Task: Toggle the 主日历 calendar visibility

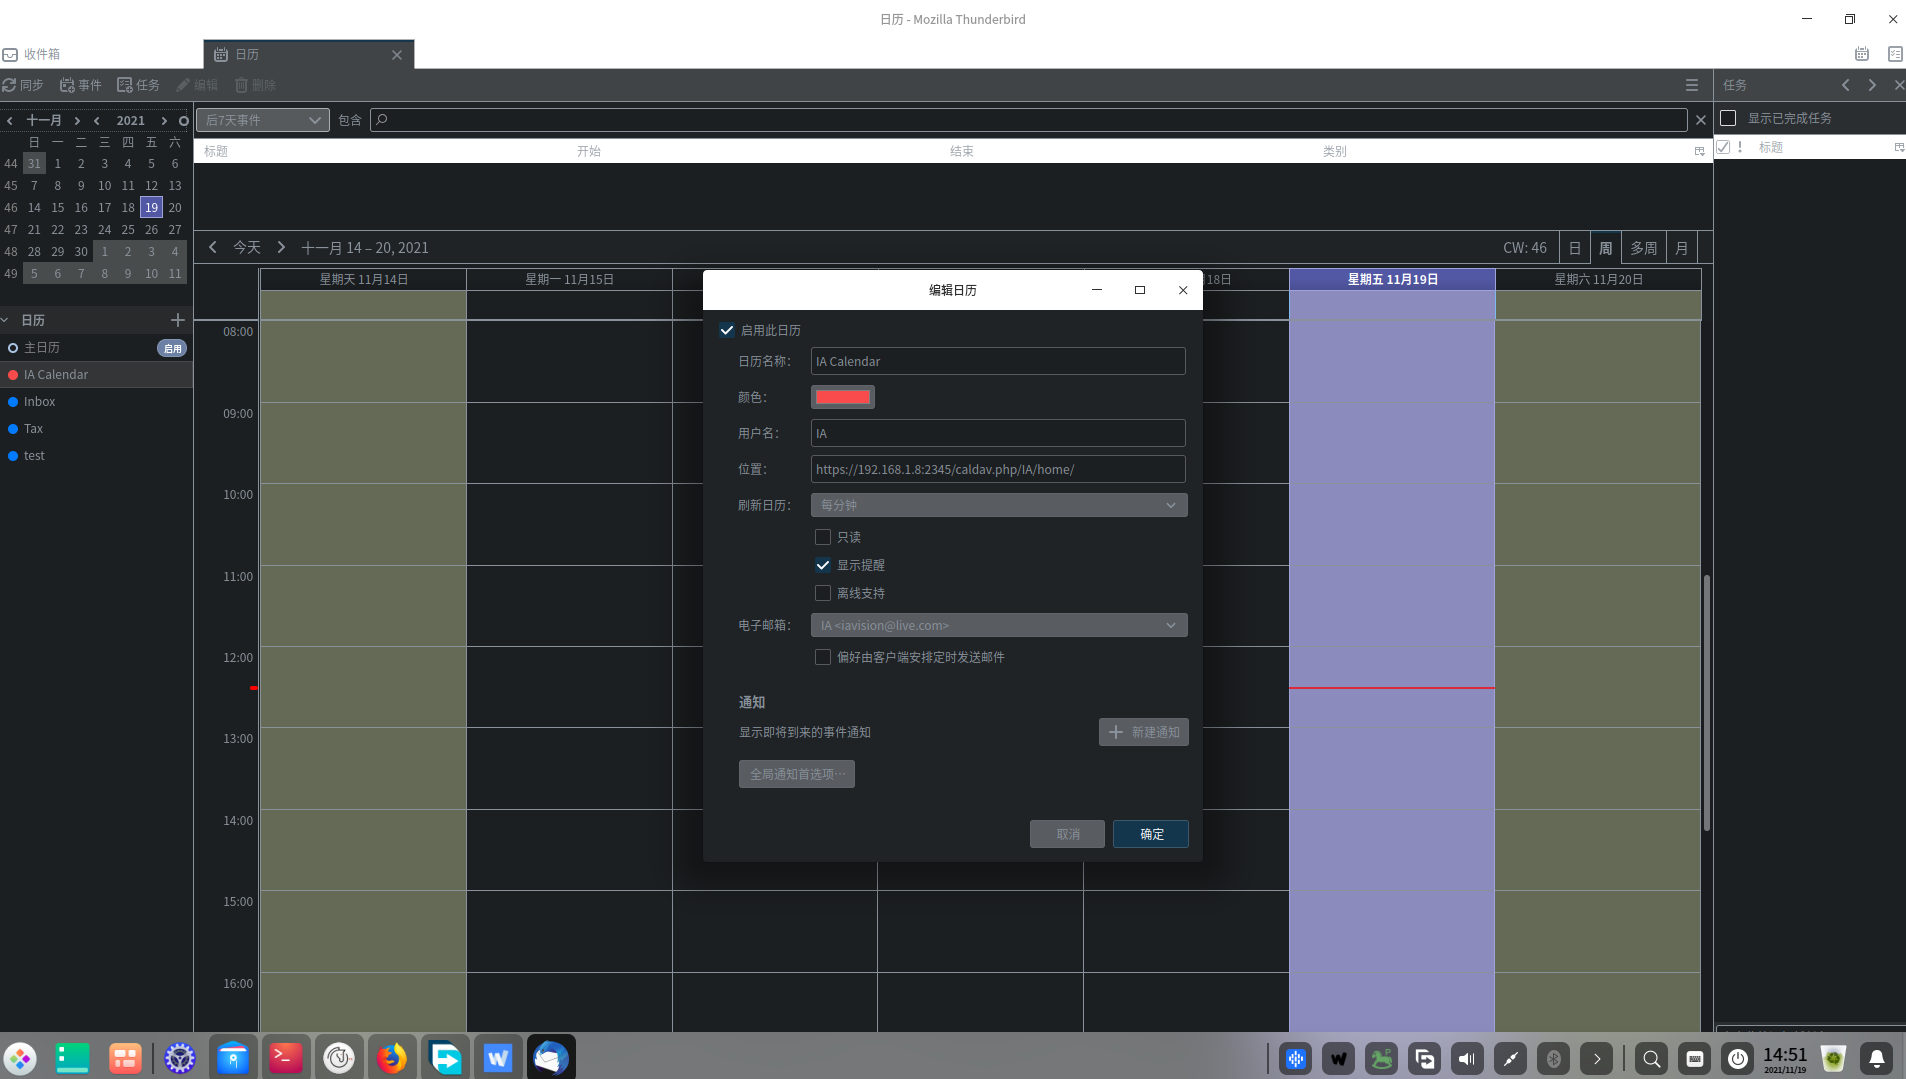Action: 13,348
